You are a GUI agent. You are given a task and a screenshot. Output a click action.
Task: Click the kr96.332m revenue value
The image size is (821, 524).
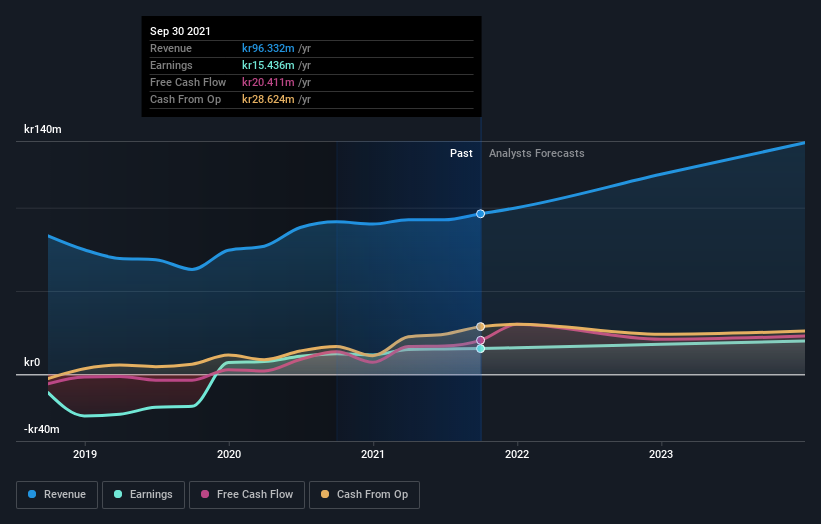click(x=268, y=48)
